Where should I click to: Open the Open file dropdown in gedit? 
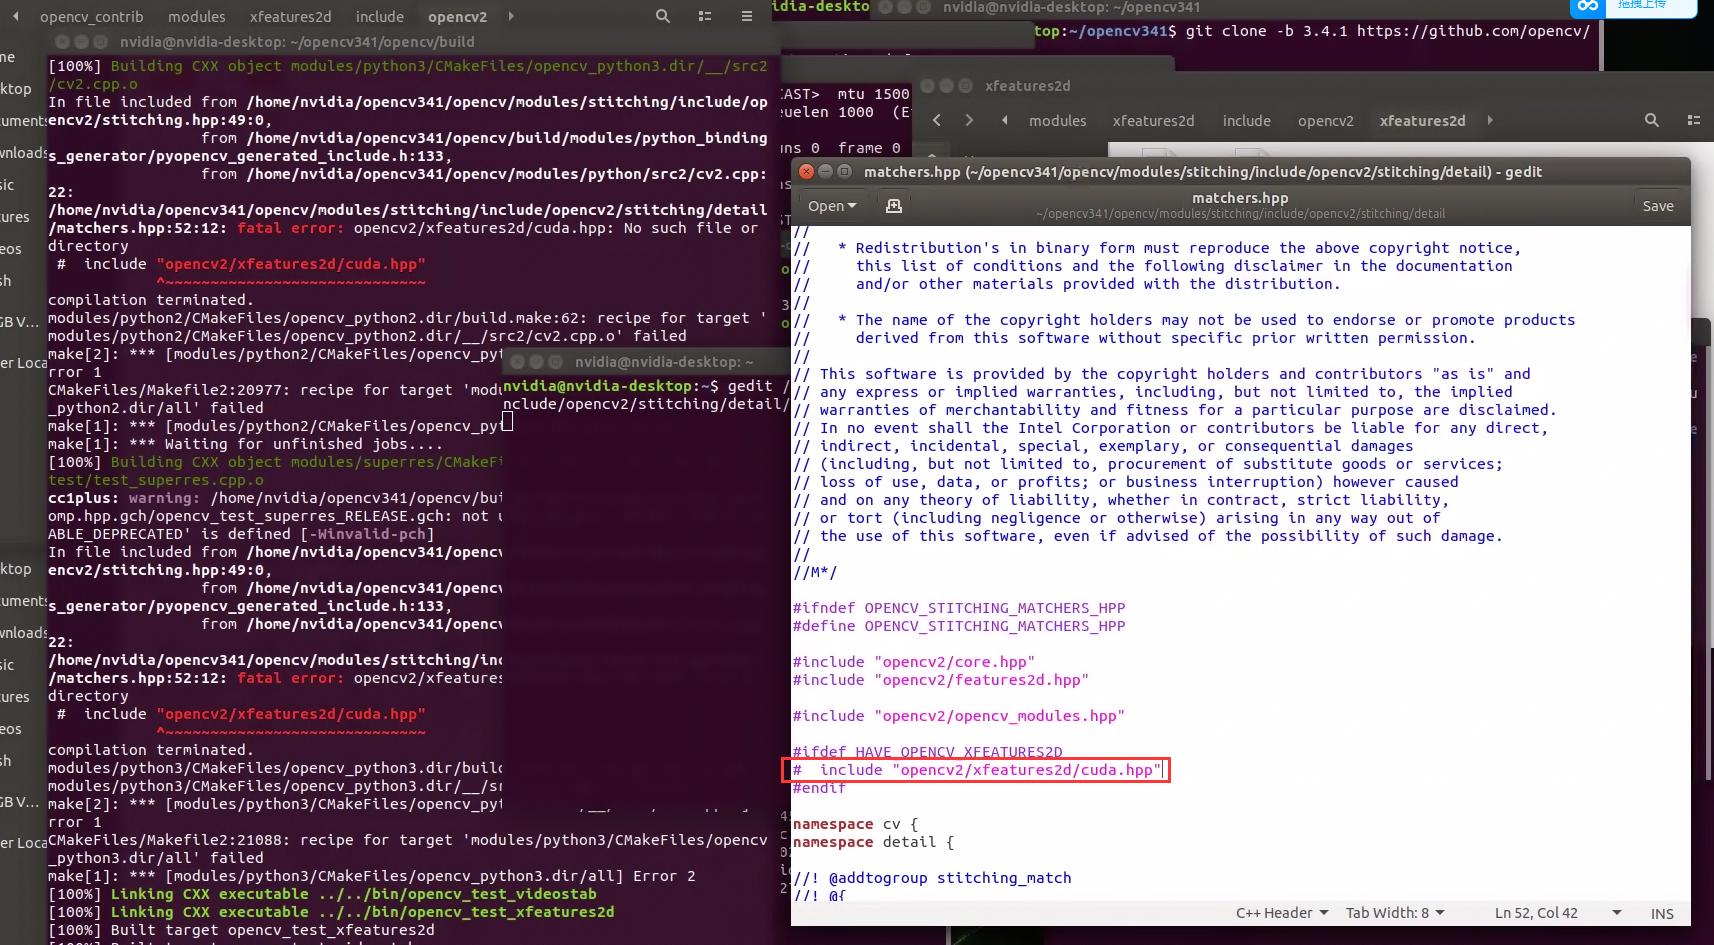coord(831,205)
